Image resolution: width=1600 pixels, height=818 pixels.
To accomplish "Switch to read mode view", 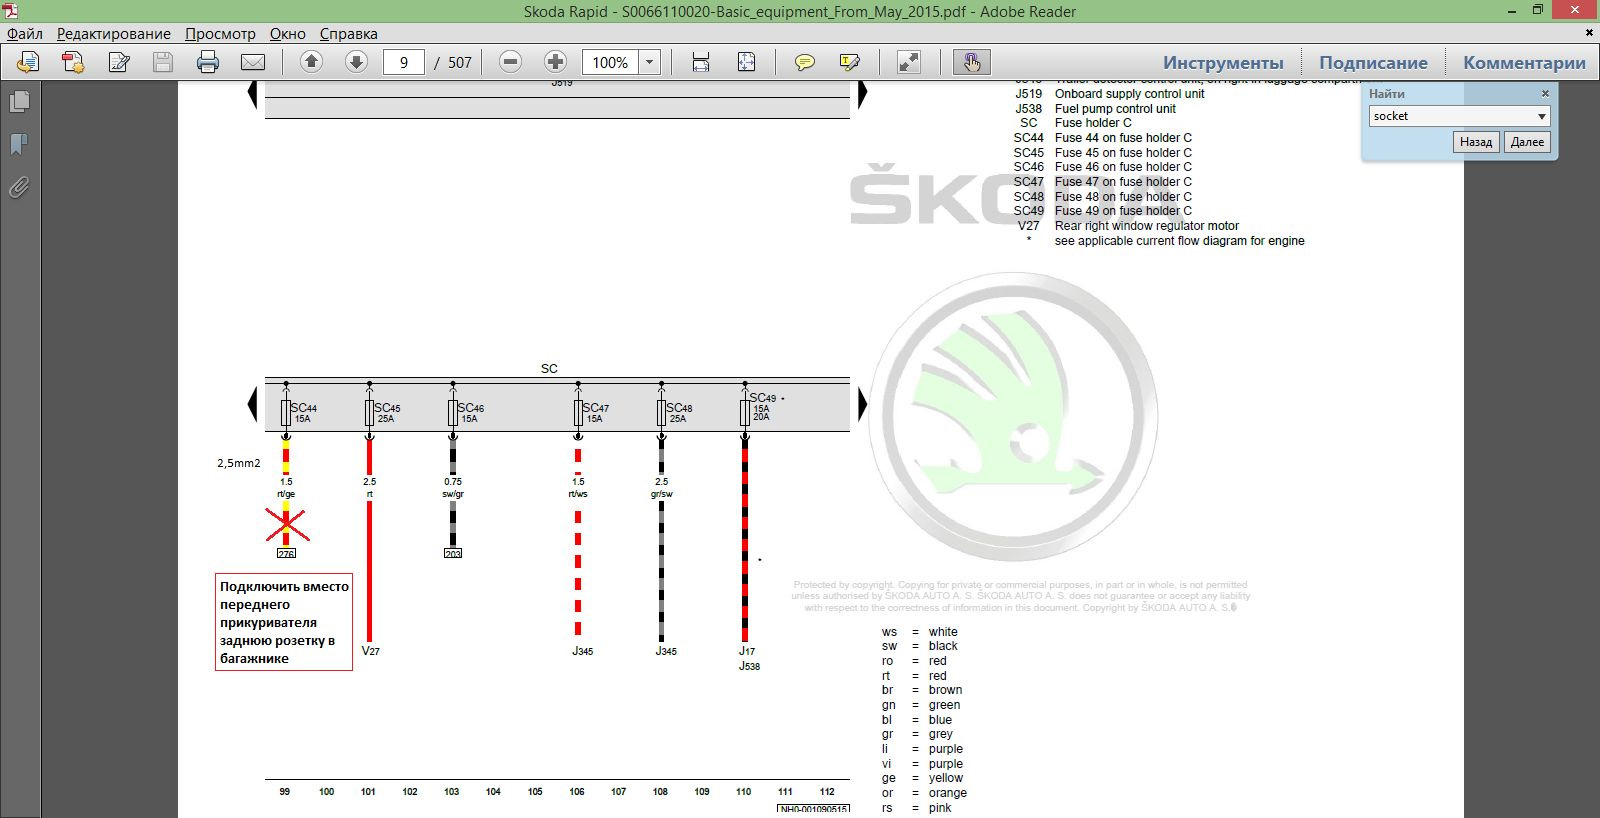I will coord(909,62).
